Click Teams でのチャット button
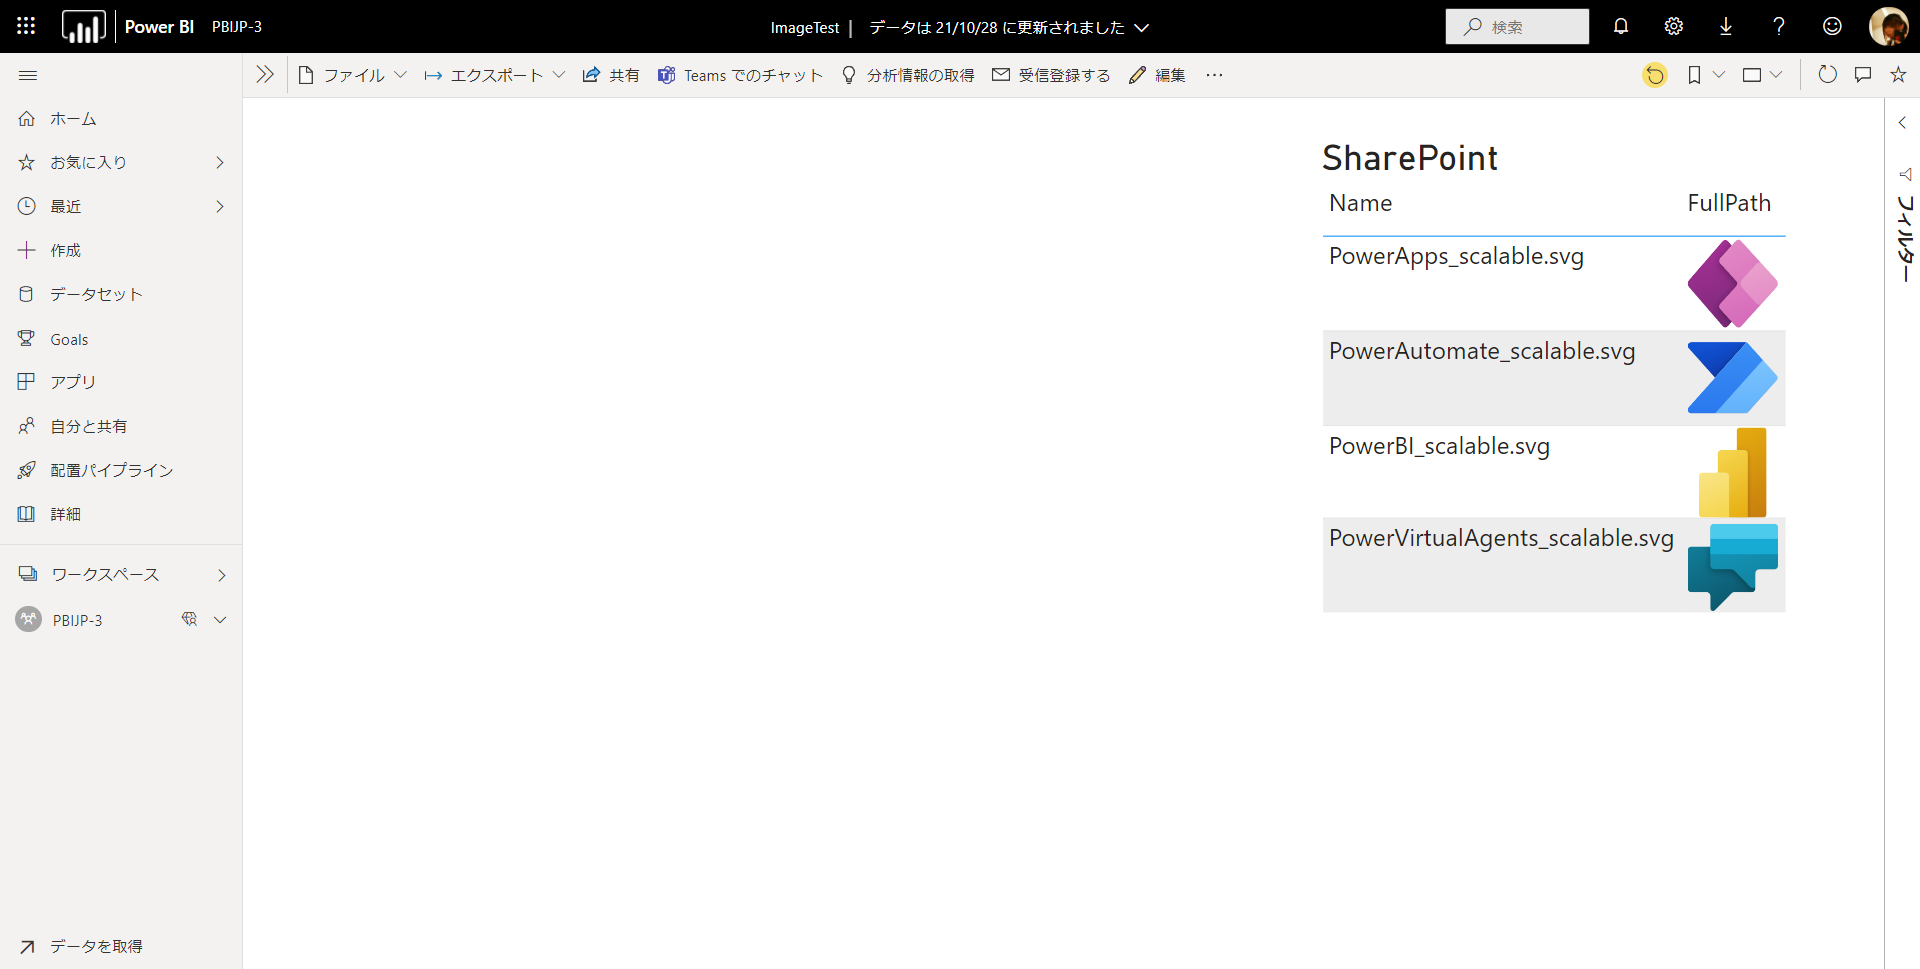The height and width of the screenshot is (969, 1920). click(x=740, y=75)
